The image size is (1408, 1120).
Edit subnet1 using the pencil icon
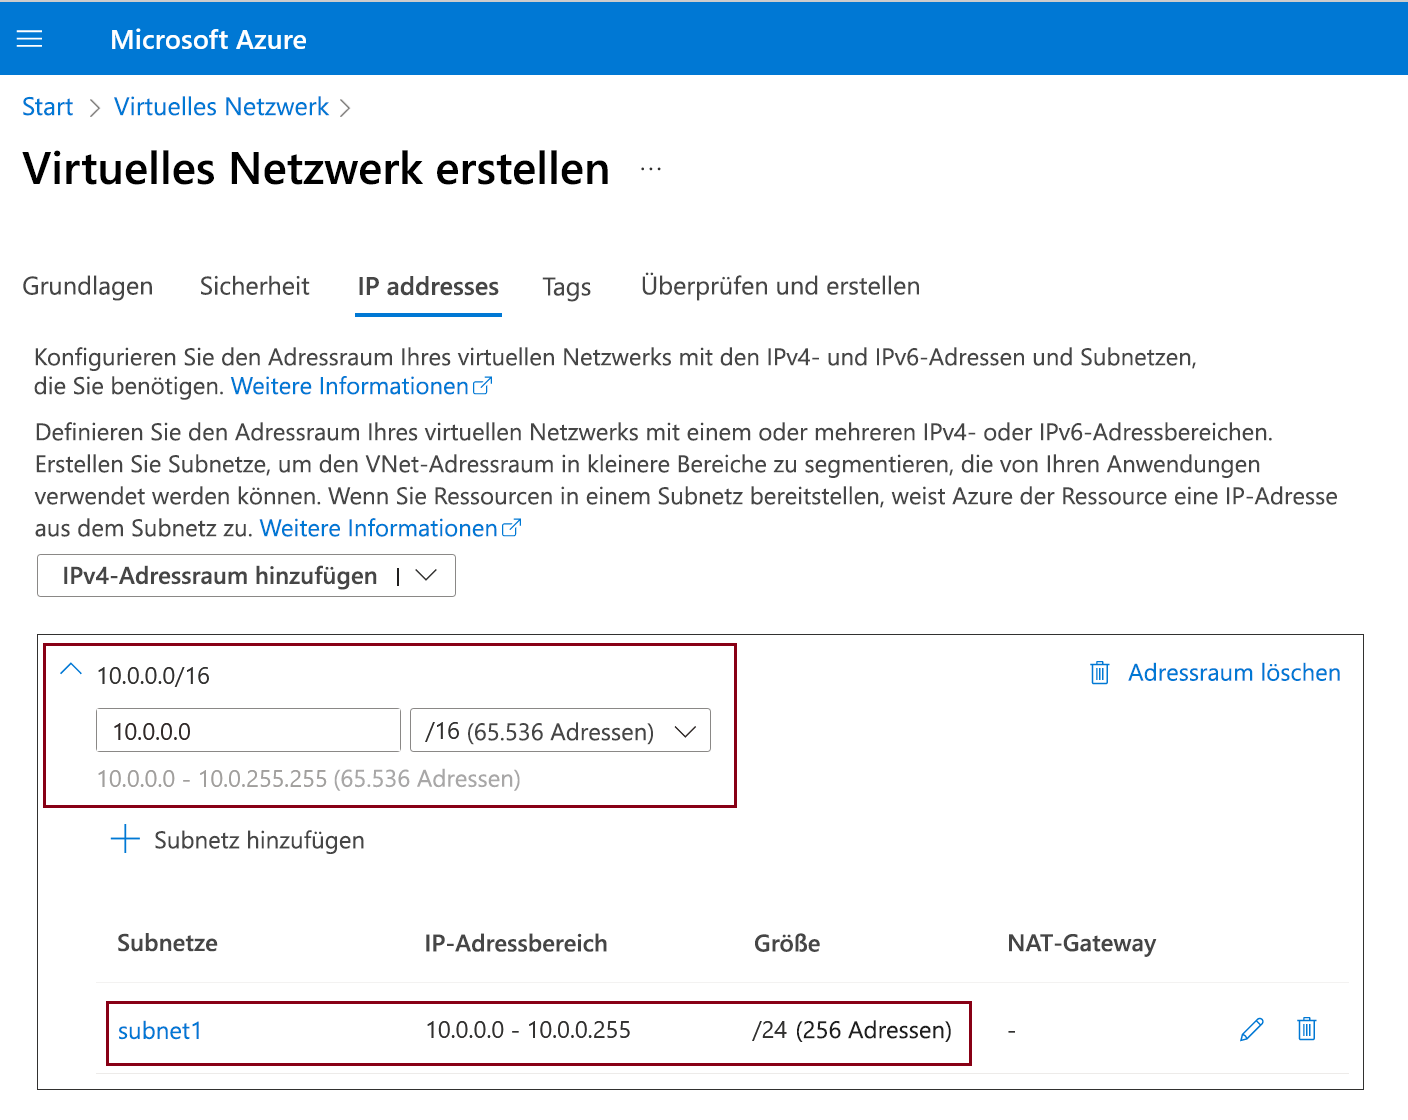tap(1251, 1029)
